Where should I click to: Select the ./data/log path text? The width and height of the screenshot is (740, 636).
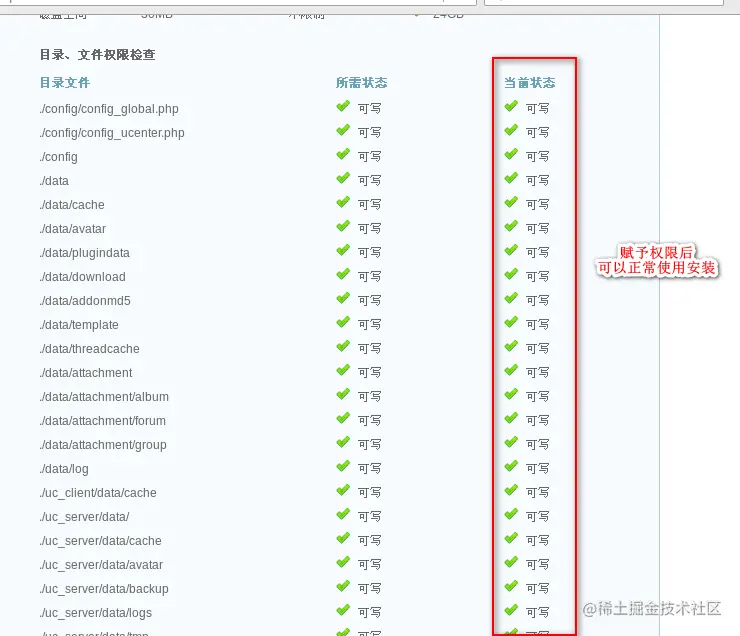(x=64, y=469)
